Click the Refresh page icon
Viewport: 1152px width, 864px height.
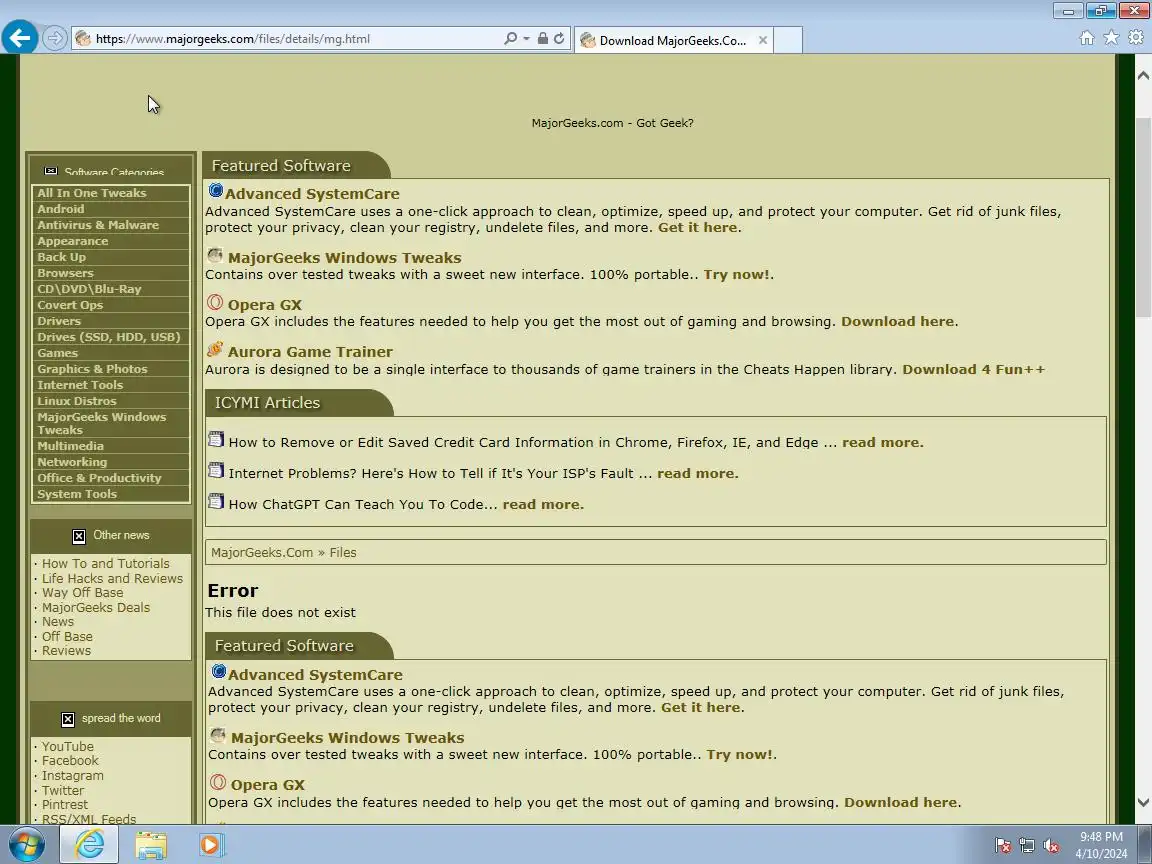(559, 38)
